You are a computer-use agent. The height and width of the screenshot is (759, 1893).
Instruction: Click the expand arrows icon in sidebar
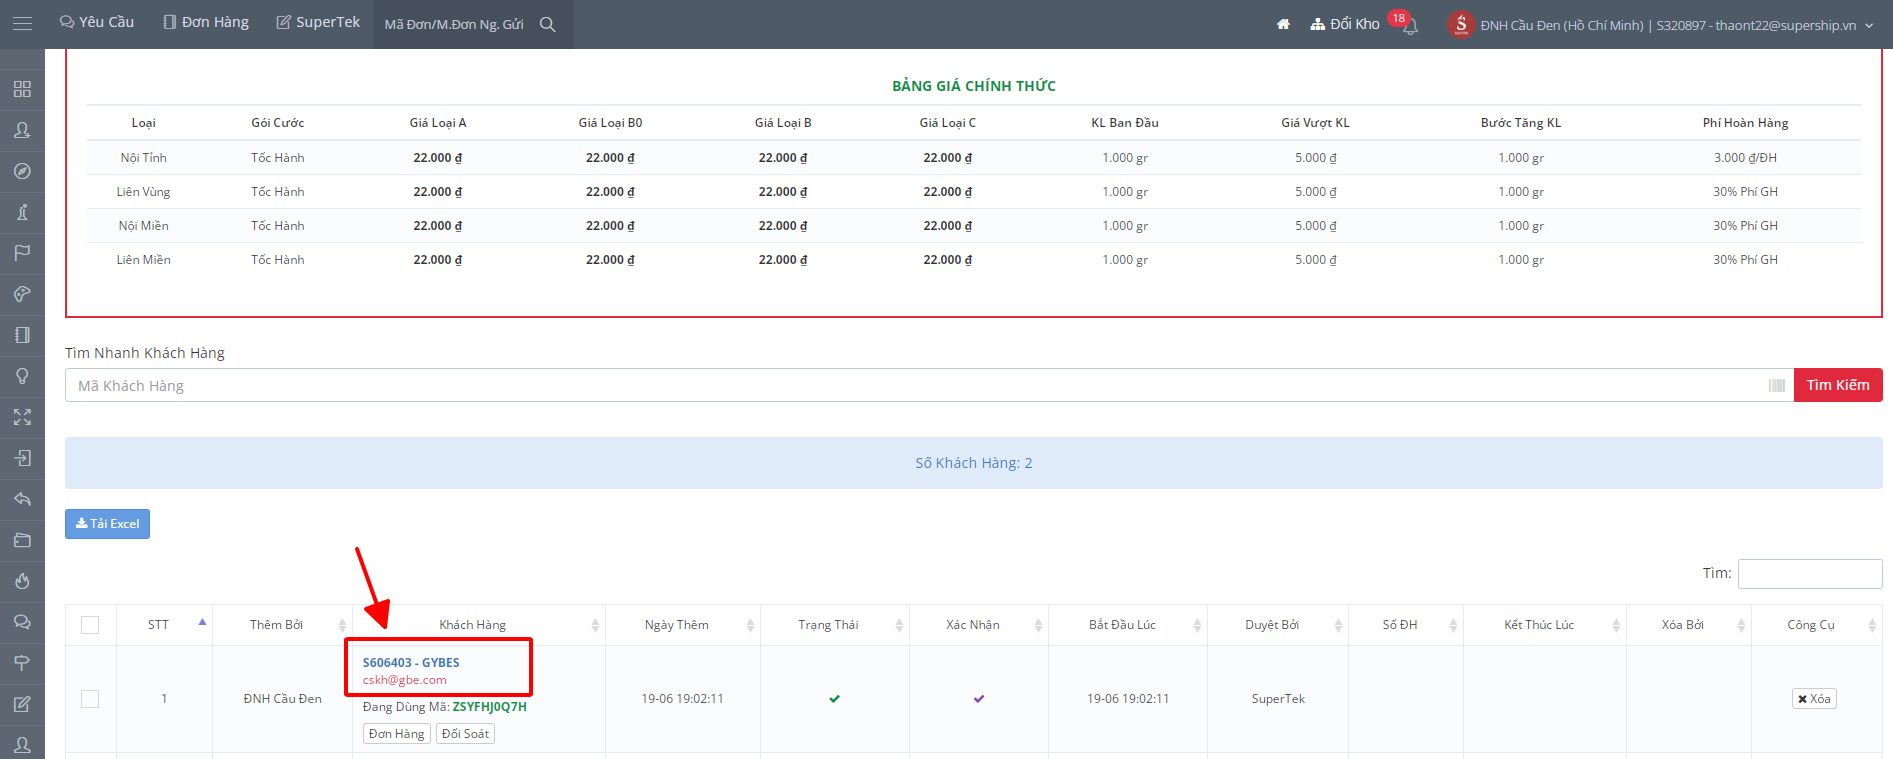click(x=22, y=417)
